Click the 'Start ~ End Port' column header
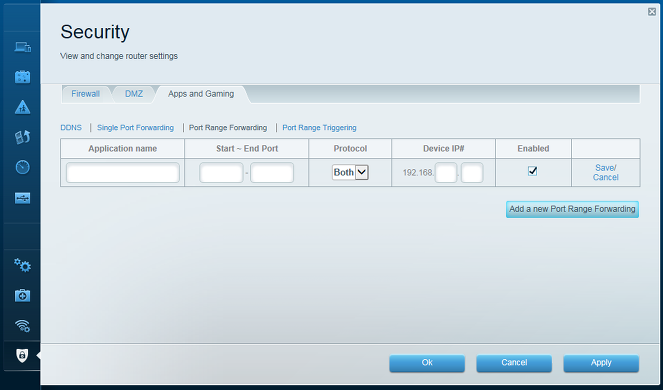Screen dimensions: 663x390 [247, 148]
